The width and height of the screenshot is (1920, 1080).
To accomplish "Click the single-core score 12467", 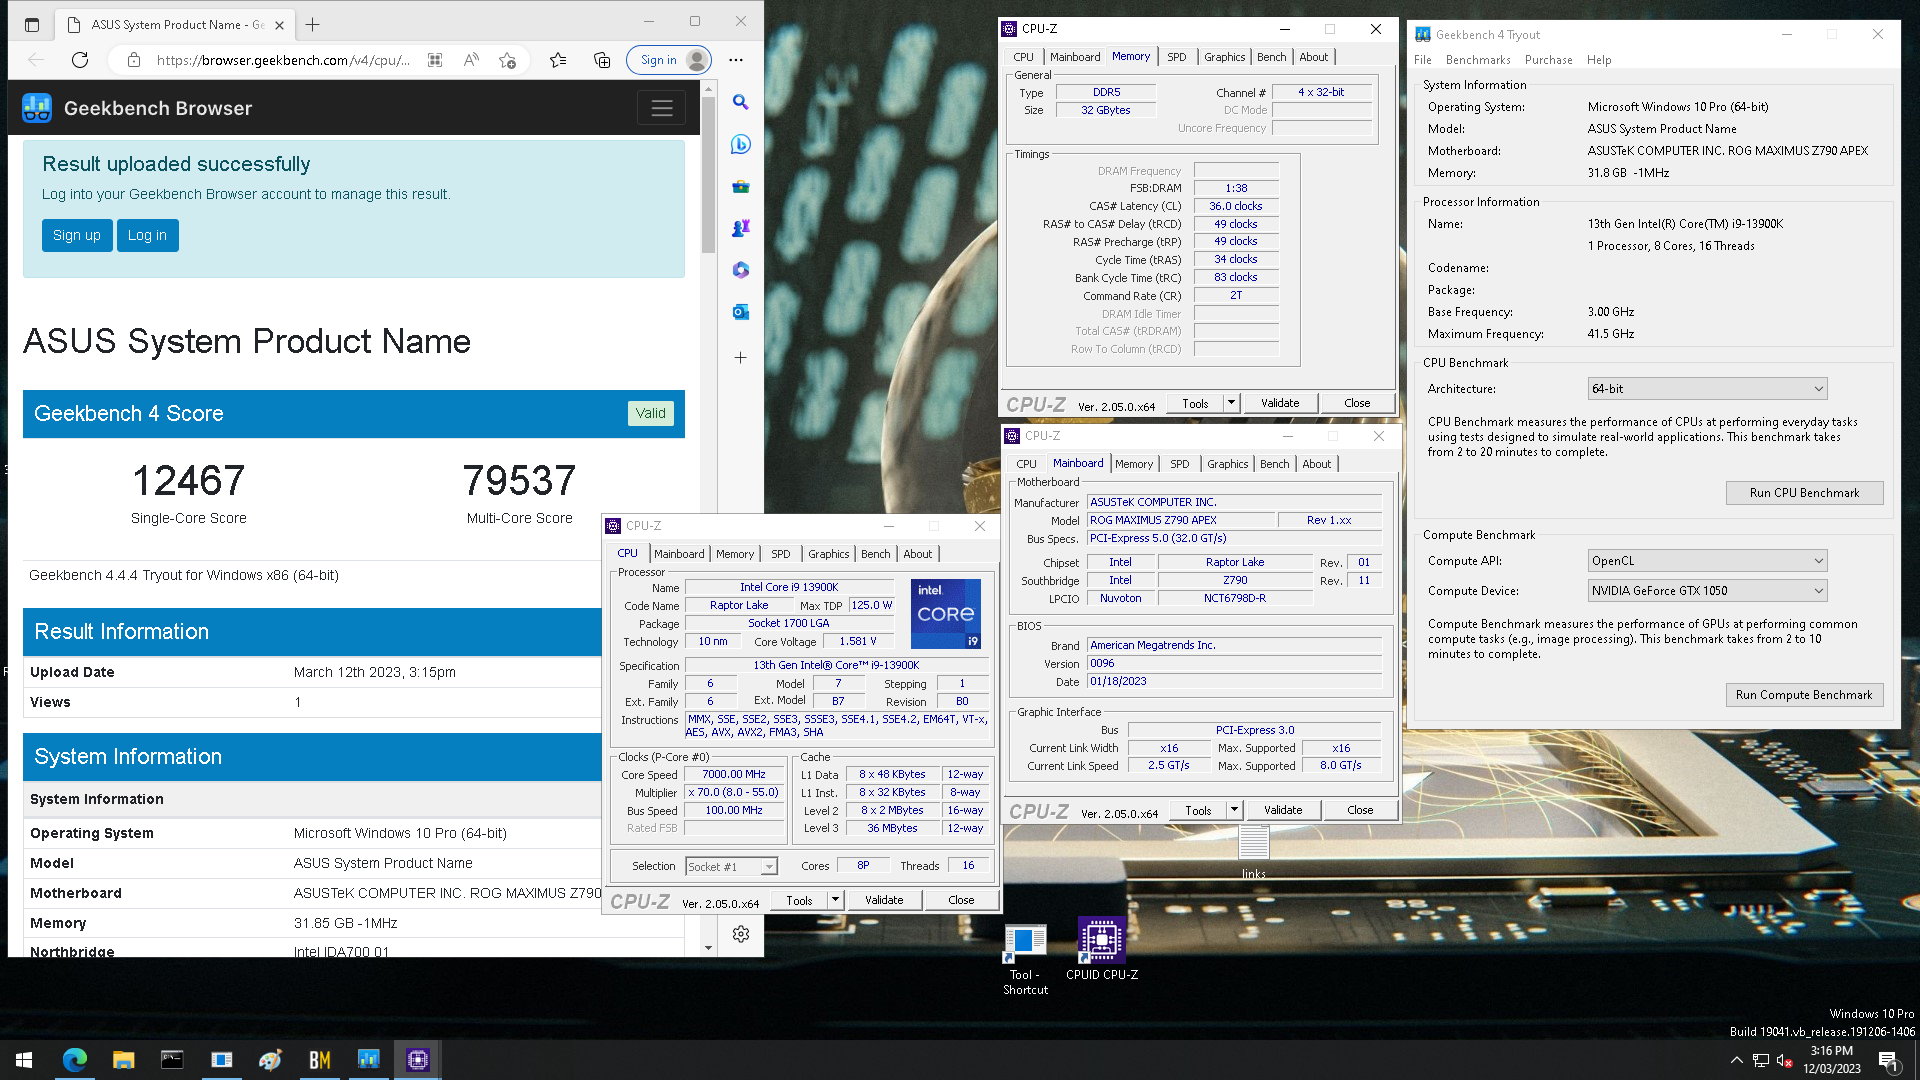I will [x=188, y=481].
